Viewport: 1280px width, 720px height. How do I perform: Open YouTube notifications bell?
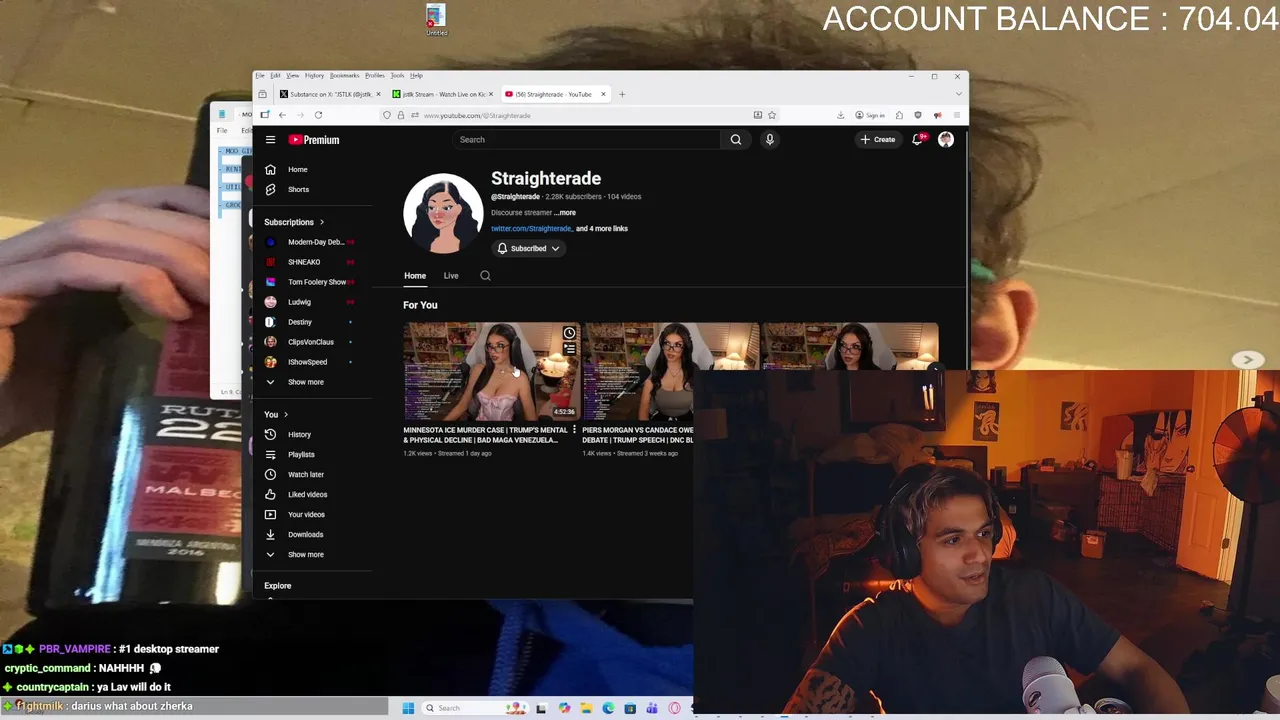(917, 140)
